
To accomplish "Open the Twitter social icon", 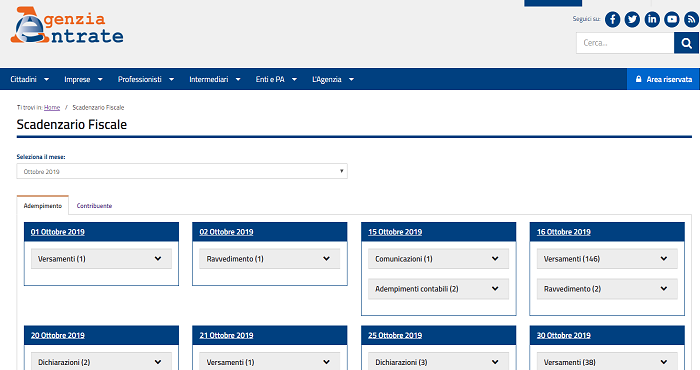I will pyautogui.click(x=632, y=20).
